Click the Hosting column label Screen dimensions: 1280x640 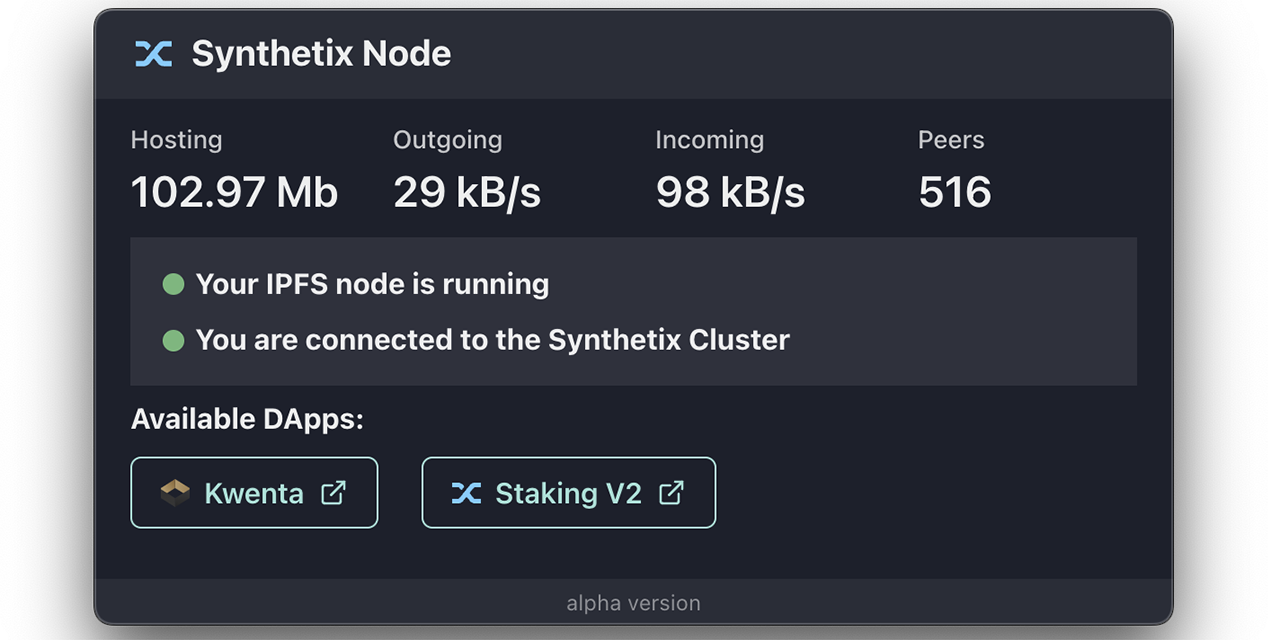coord(176,140)
